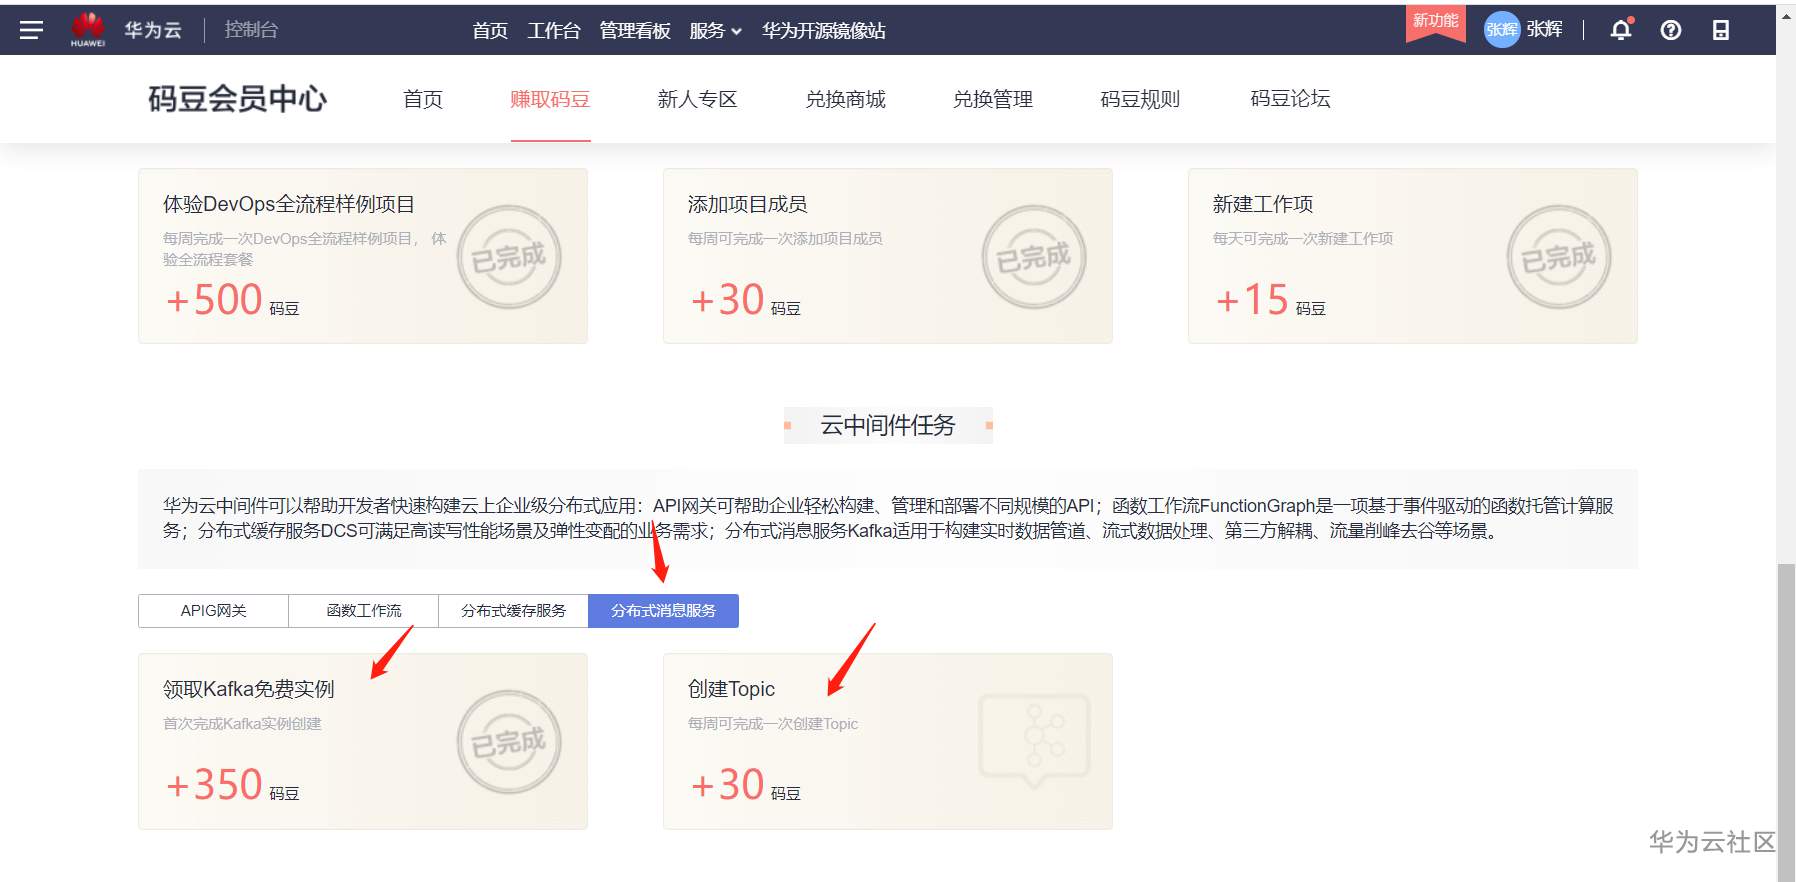Click the +500 码豆 reward value
The height and width of the screenshot is (882, 1796).
coord(232,300)
